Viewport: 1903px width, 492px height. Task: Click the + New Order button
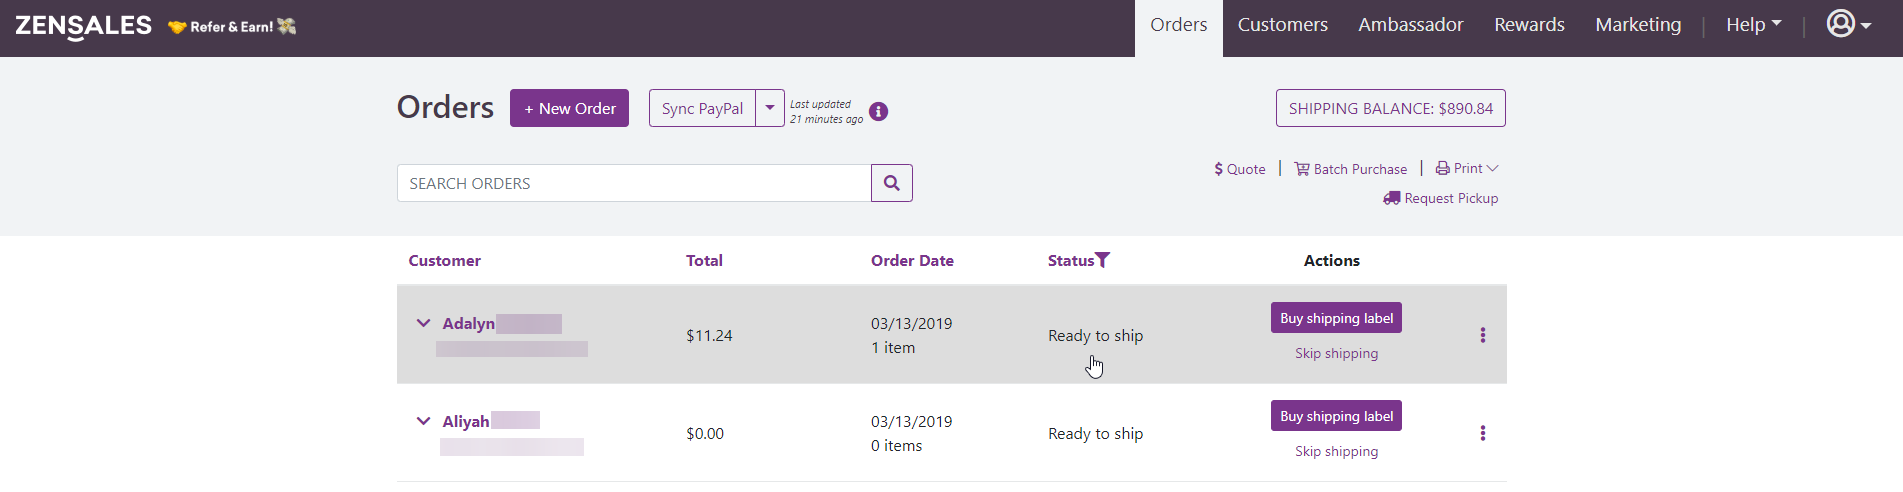[569, 108]
